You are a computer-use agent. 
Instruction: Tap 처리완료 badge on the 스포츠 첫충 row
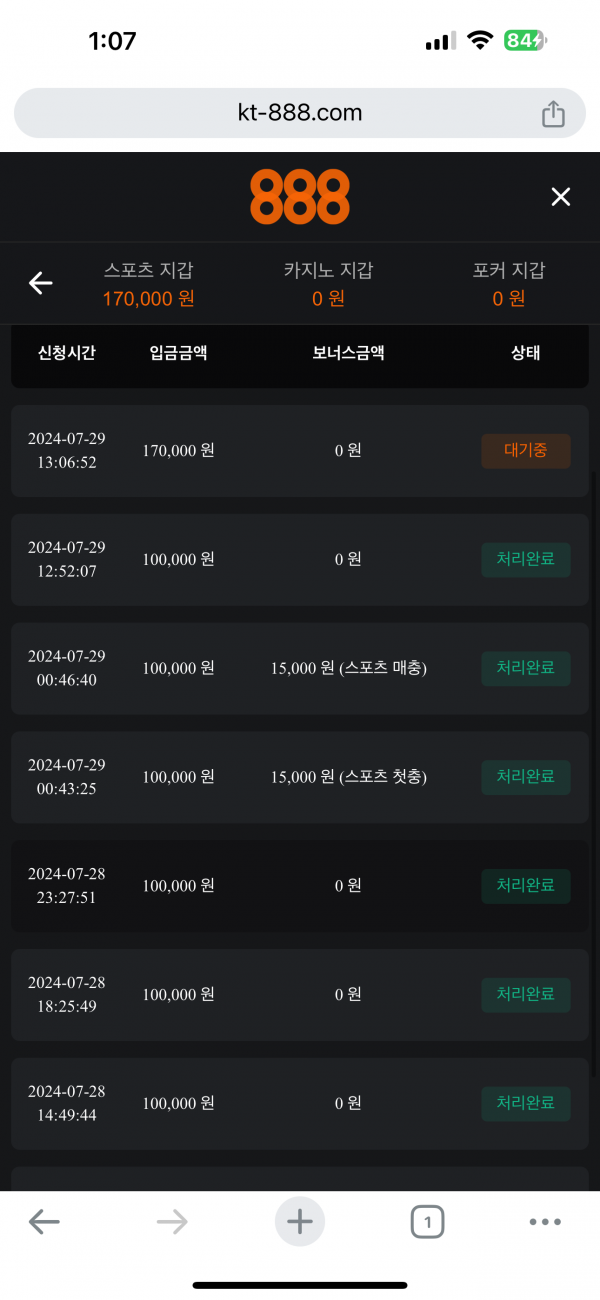click(x=526, y=777)
